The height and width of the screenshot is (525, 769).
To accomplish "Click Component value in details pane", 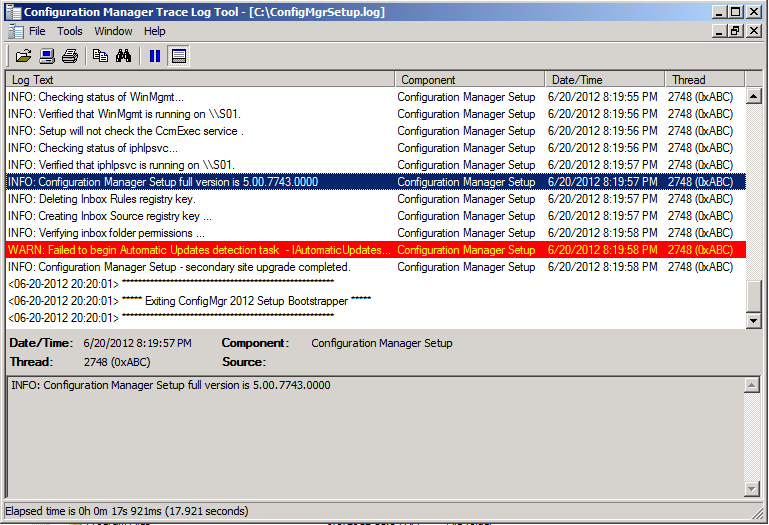I will click(382, 343).
